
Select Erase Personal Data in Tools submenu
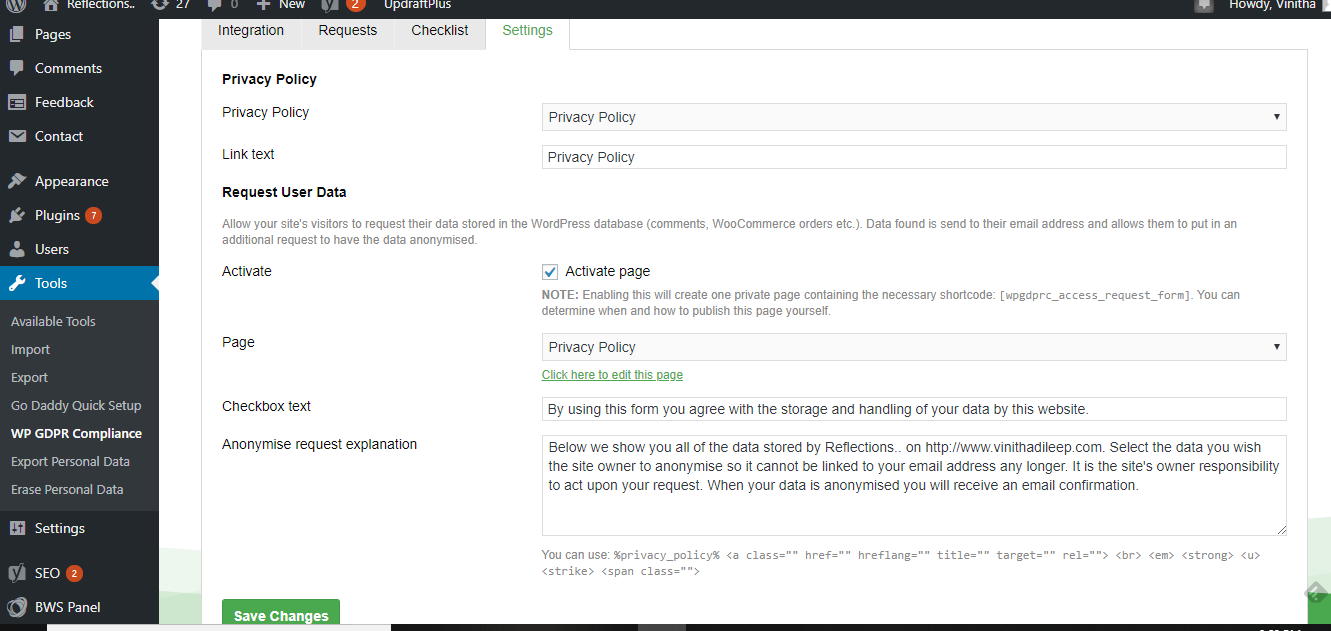point(67,489)
